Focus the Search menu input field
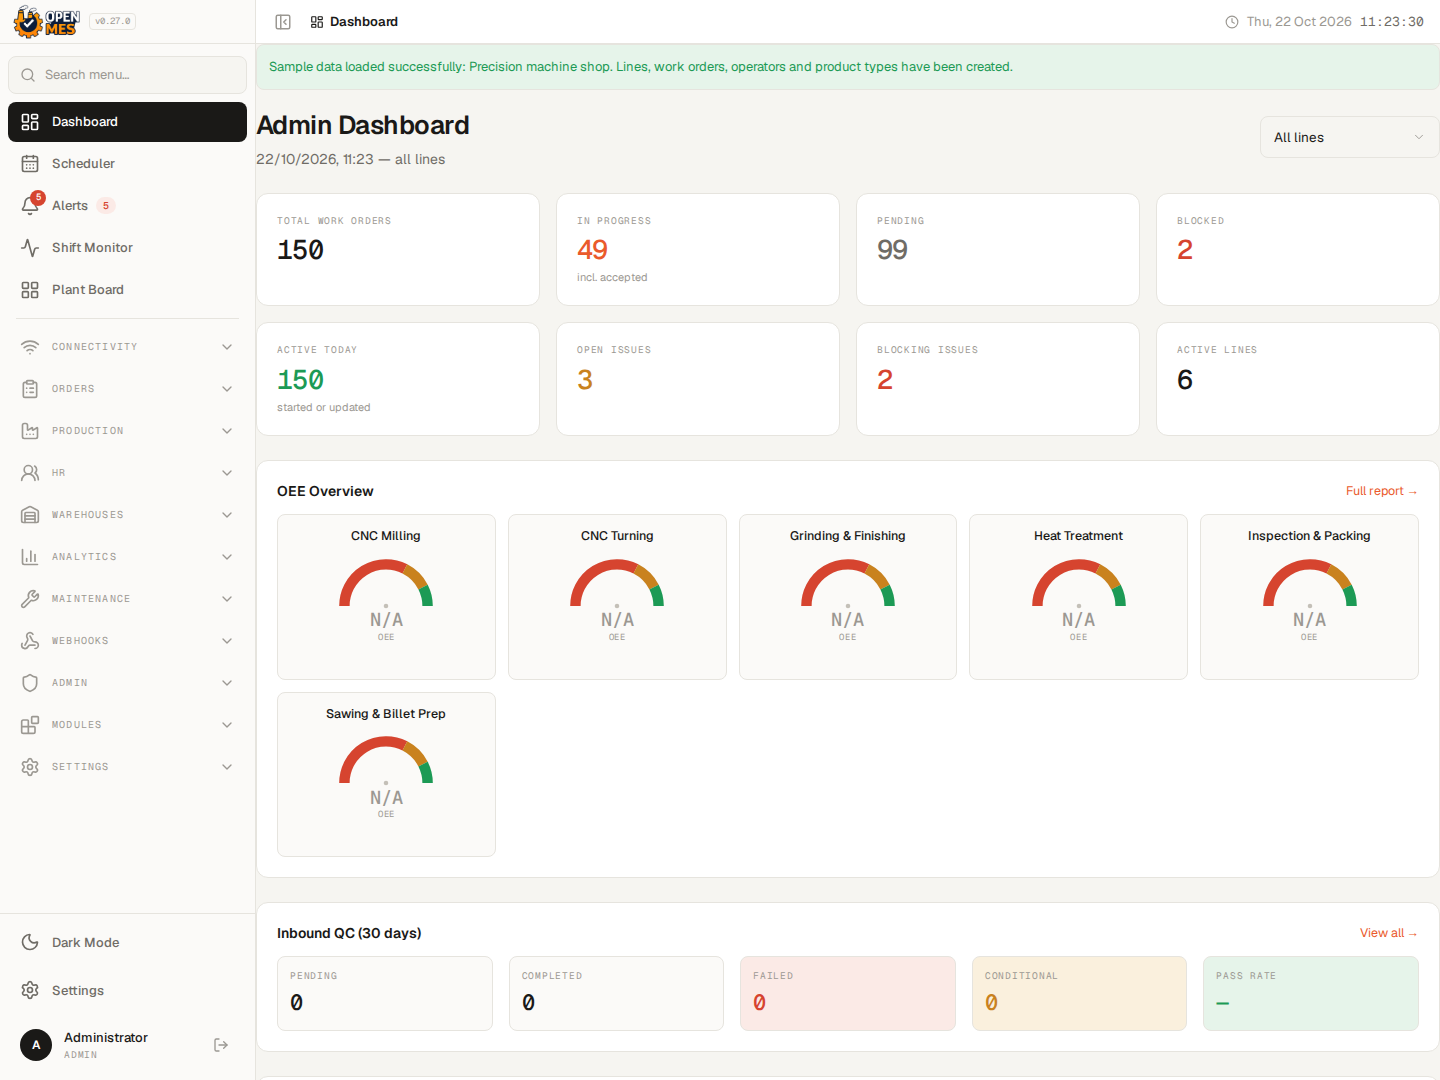Image resolution: width=1440 pixels, height=1080 pixels. pos(127,75)
